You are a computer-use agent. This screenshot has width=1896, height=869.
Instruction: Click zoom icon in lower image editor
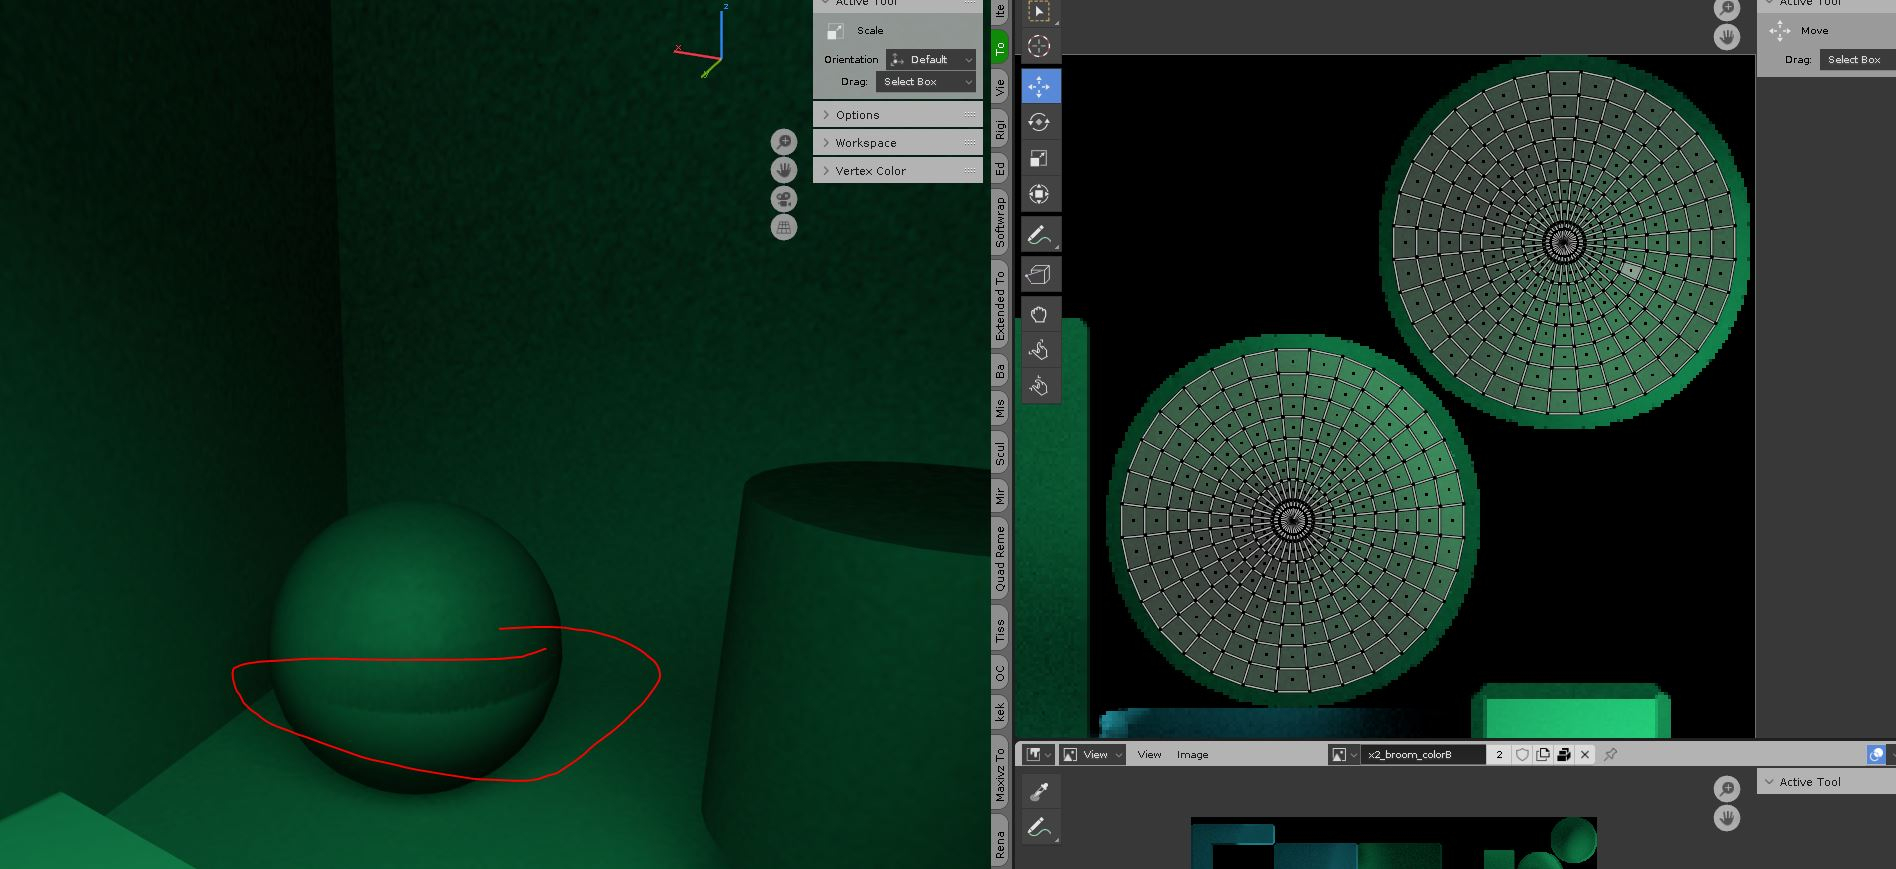pyautogui.click(x=1727, y=789)
